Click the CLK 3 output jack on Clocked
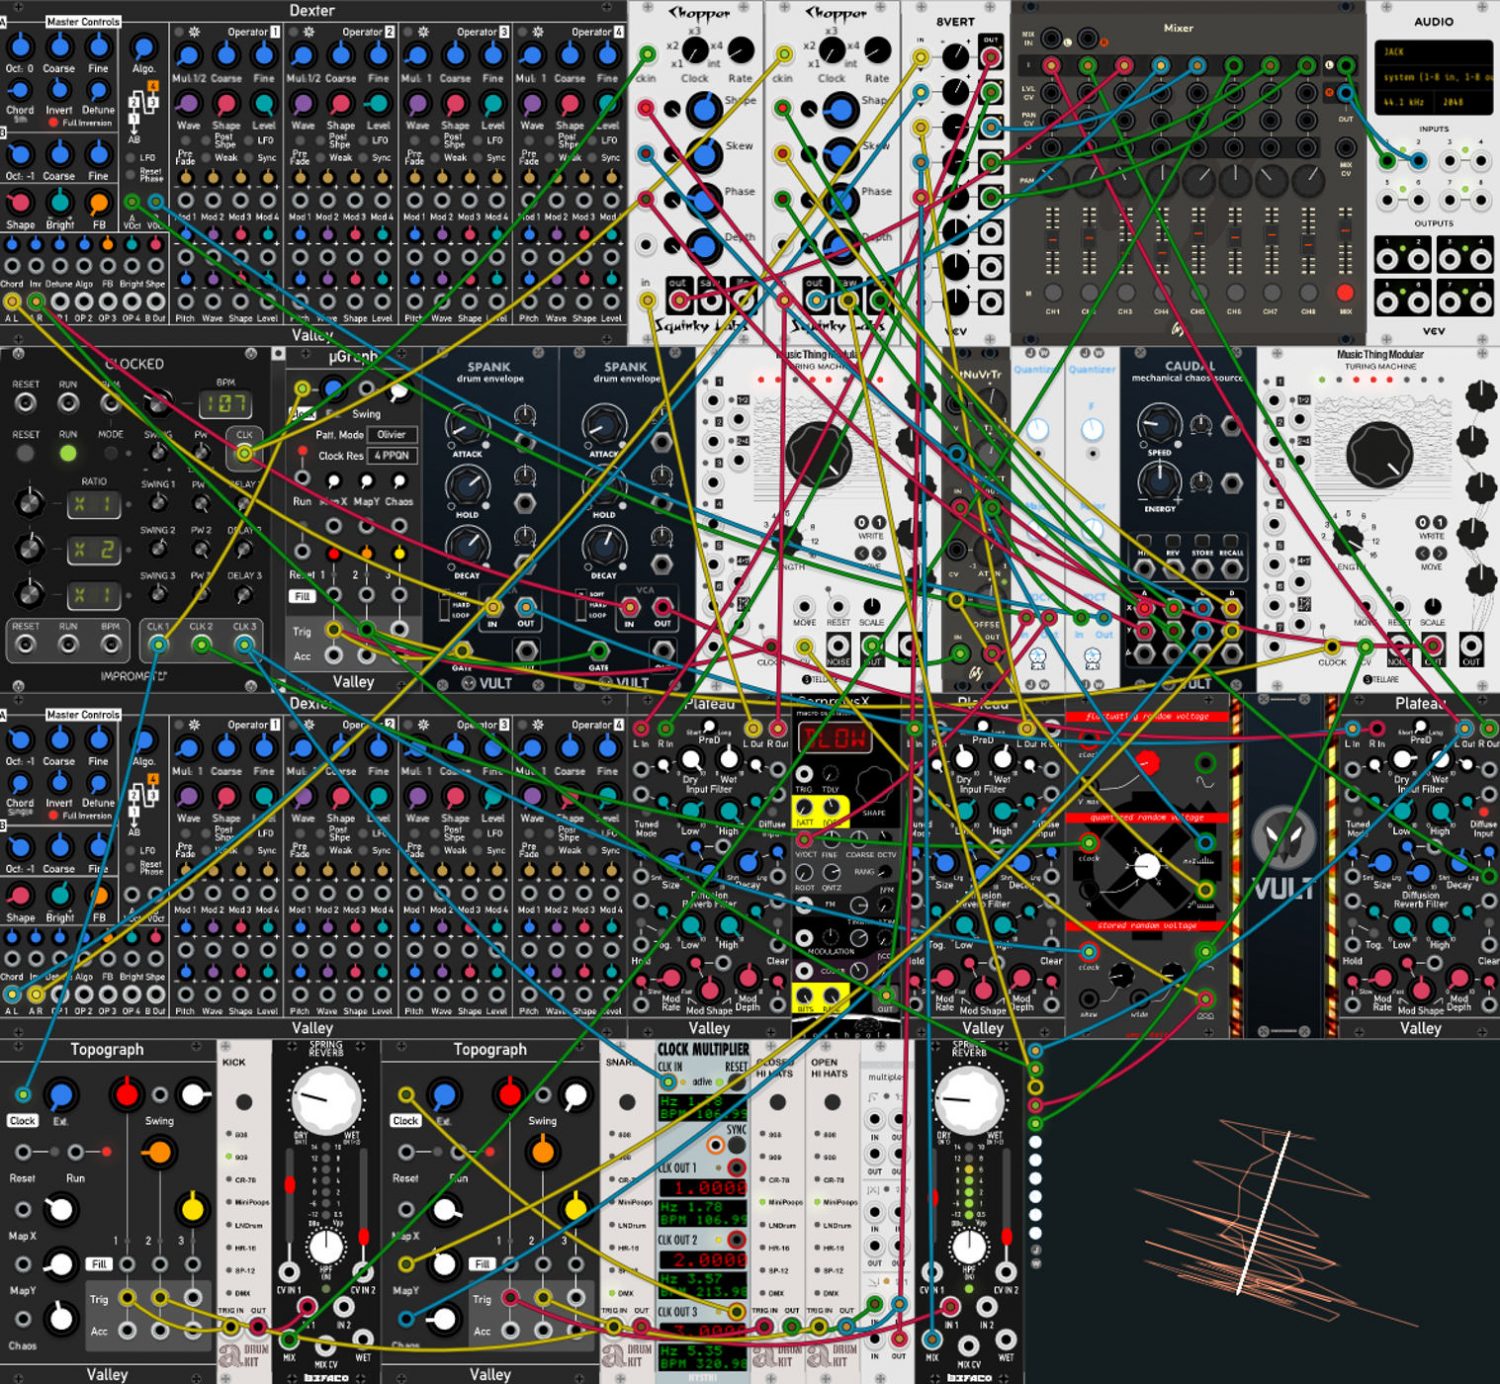 pyautogui.click(x=245, y=645)
